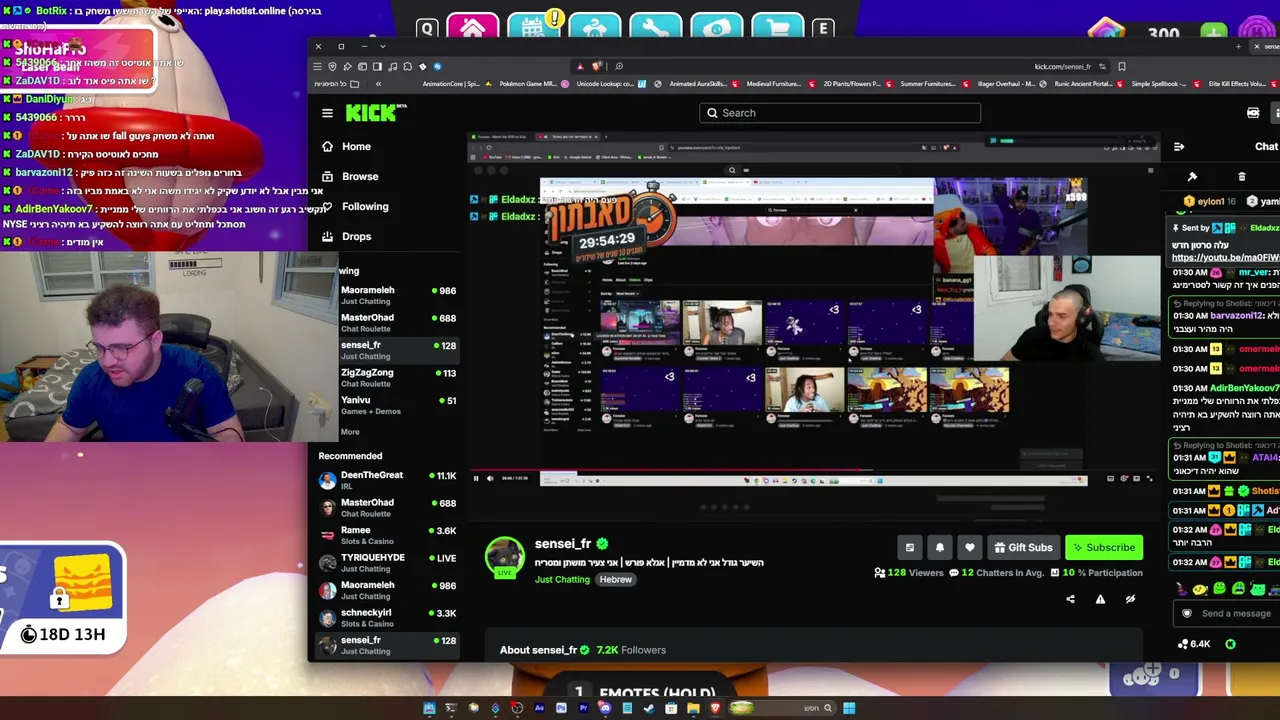Open Adobe After Effects from taskbar
Viewport: 1280px width, 720px height.
pos(539,708)
